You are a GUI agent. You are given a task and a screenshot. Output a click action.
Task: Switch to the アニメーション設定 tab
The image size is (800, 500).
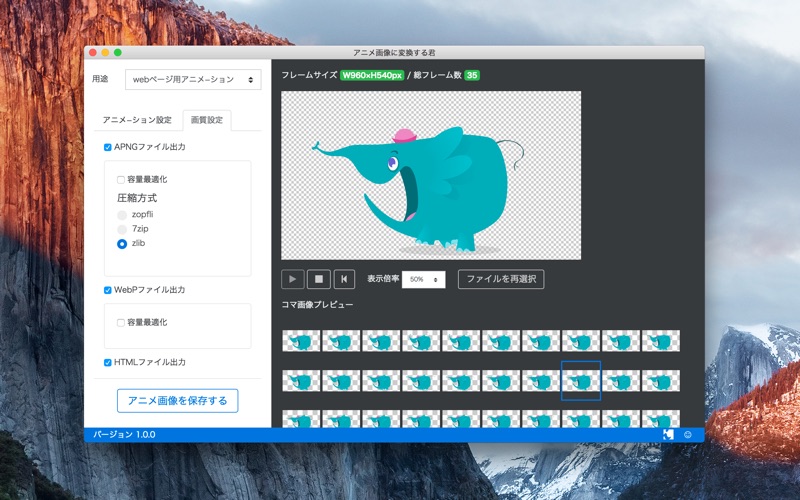tap(137, 120)
